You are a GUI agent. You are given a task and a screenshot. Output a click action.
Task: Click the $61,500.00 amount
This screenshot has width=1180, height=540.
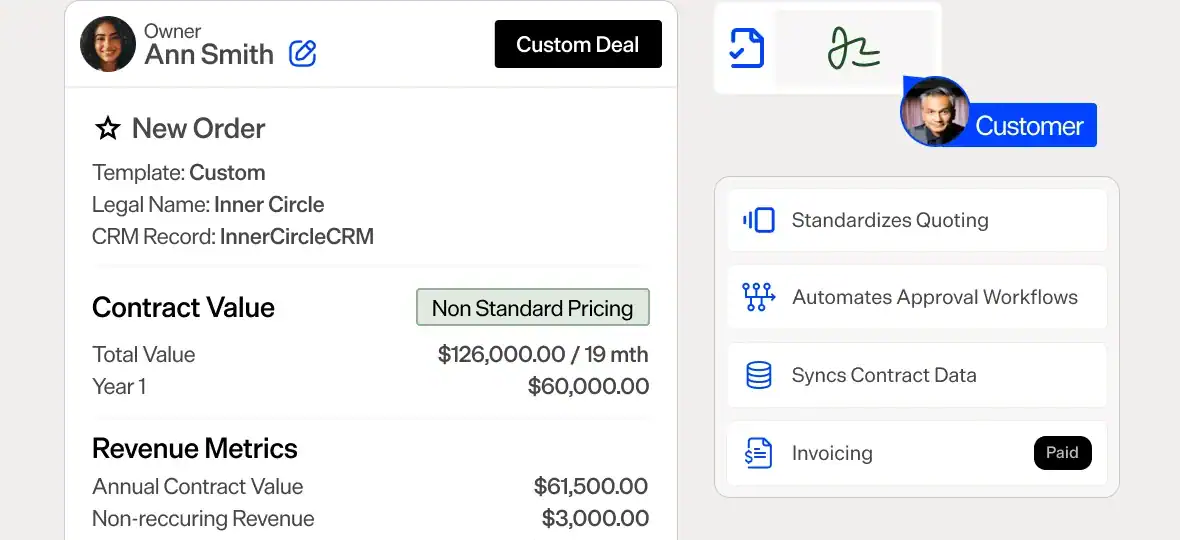pyautogui.click(x=591, y=487)
